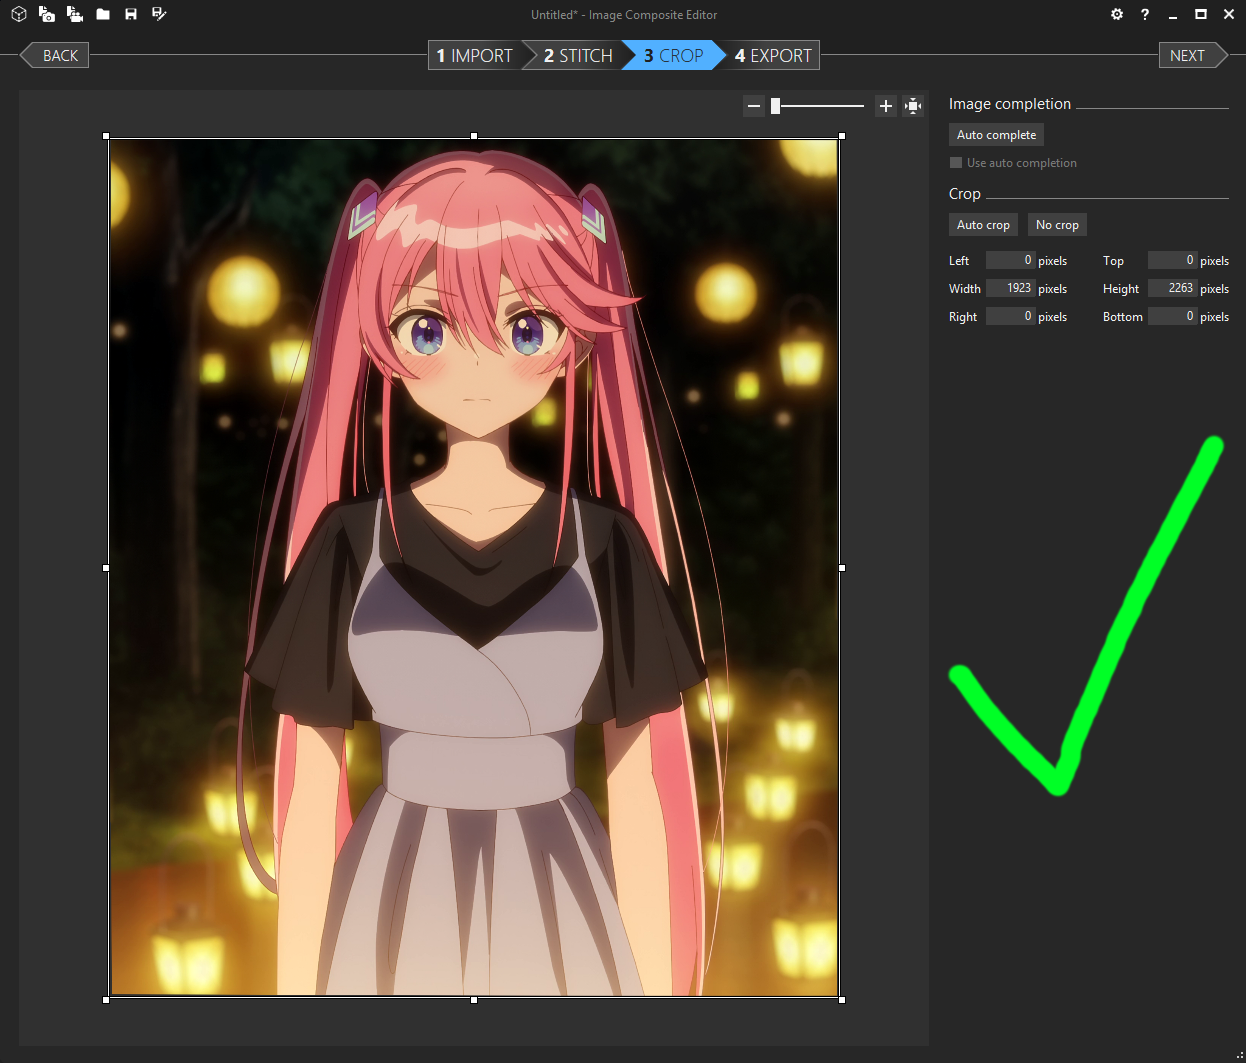Click the top-center crop edge handle
Viewport: 1246px width, 1063px height.
(474, 136)
